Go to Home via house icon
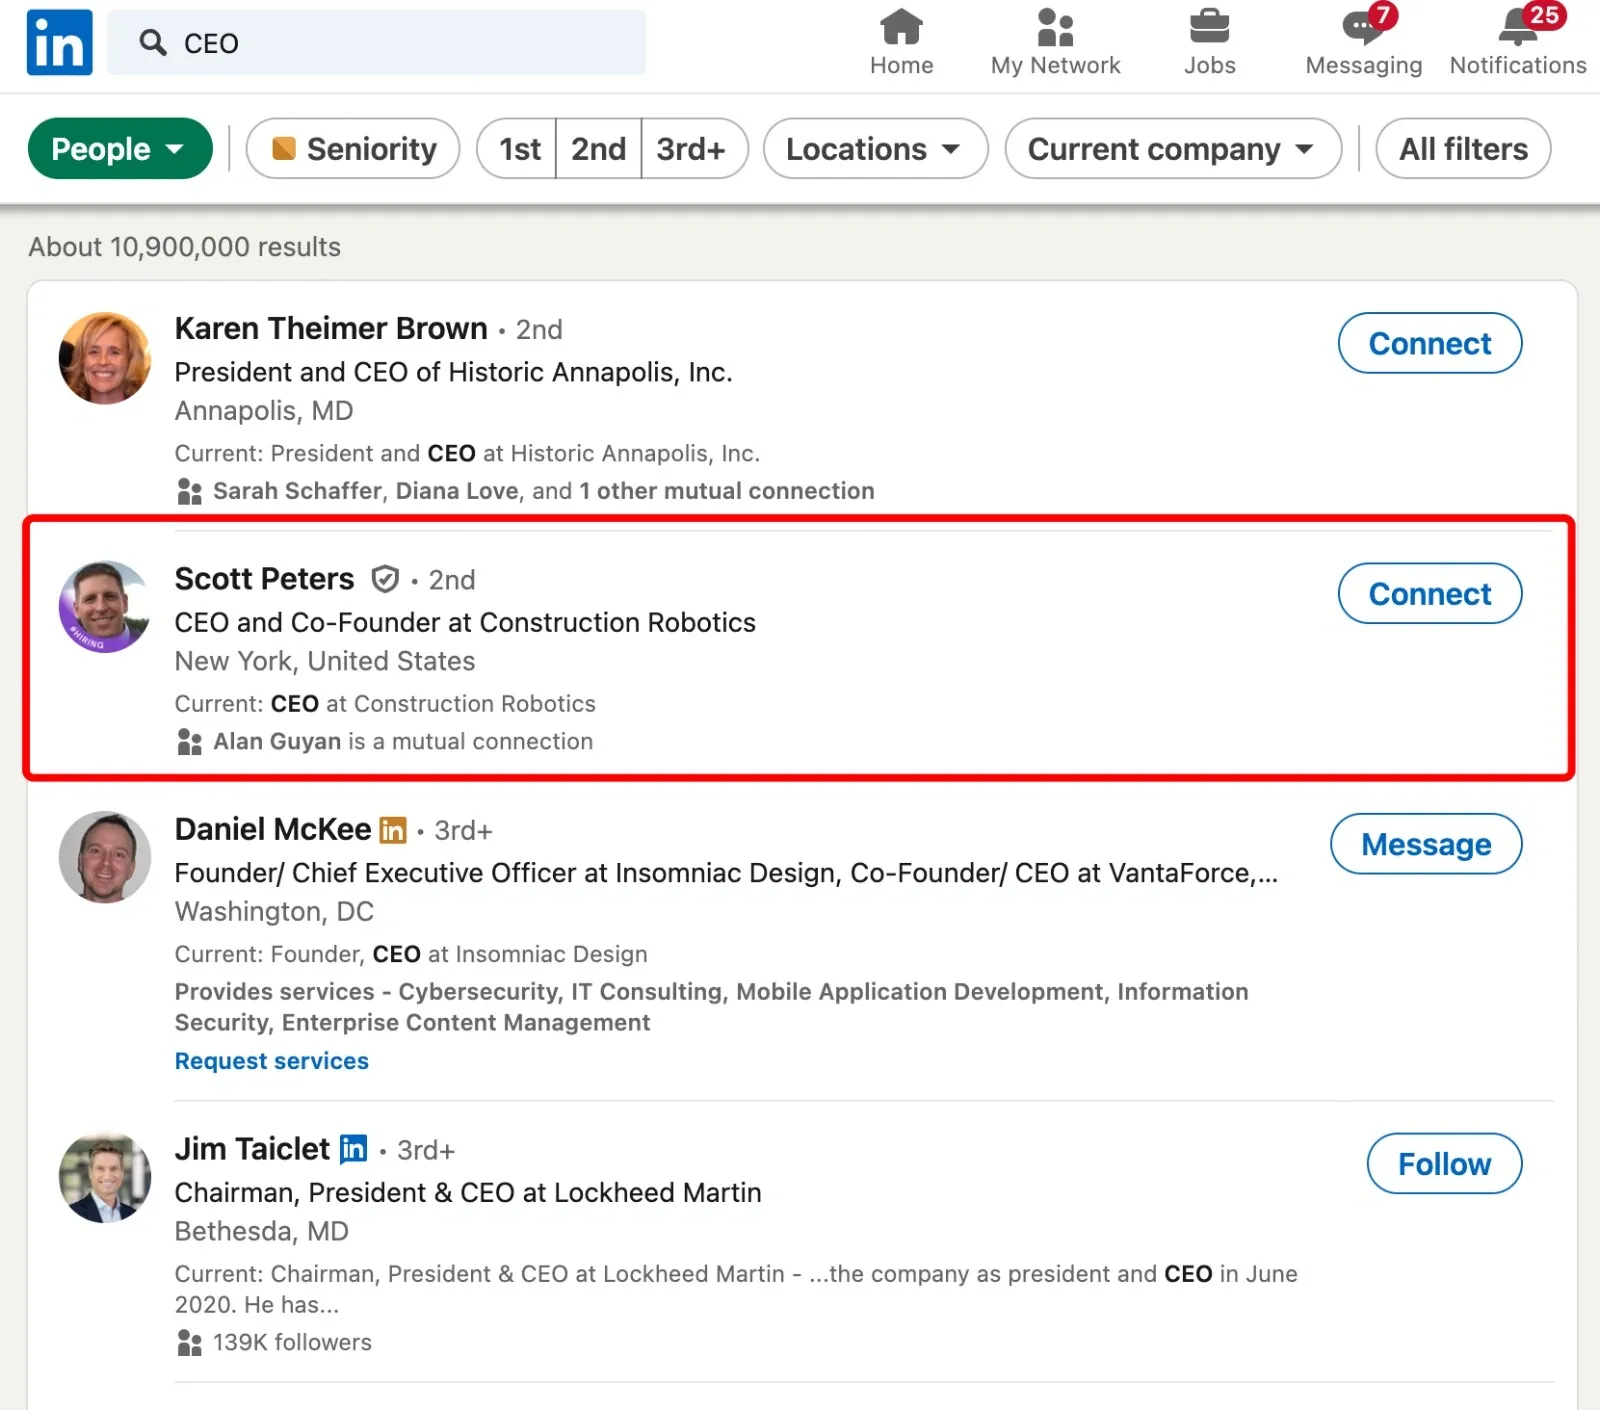Screen dimensions: 1600x1410 point(901,27)
